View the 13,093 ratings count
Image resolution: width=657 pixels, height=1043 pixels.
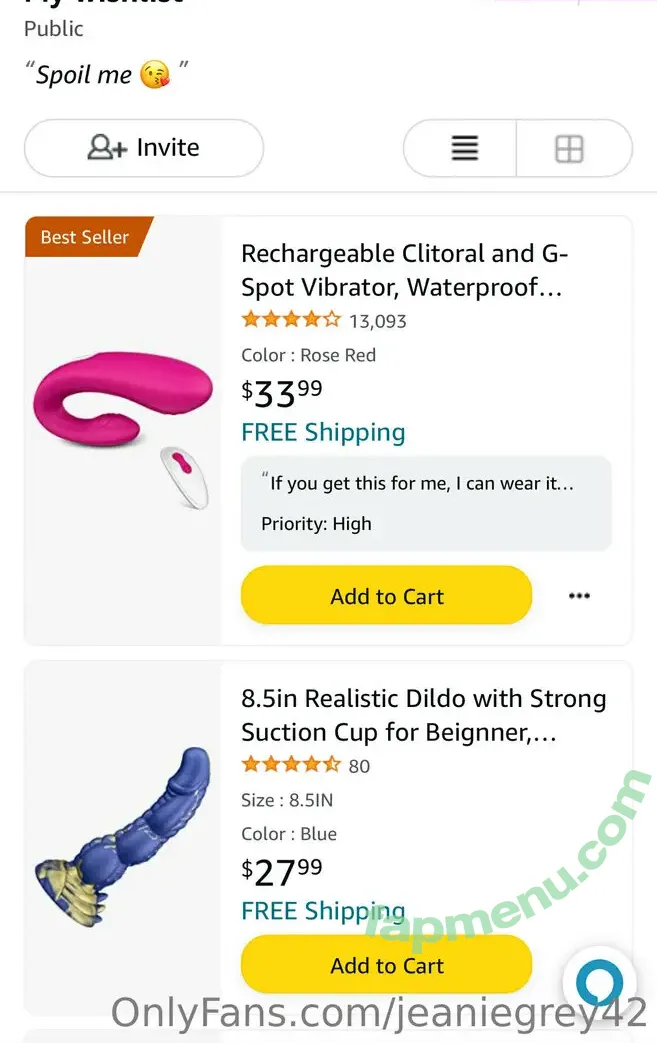point(377,322)
